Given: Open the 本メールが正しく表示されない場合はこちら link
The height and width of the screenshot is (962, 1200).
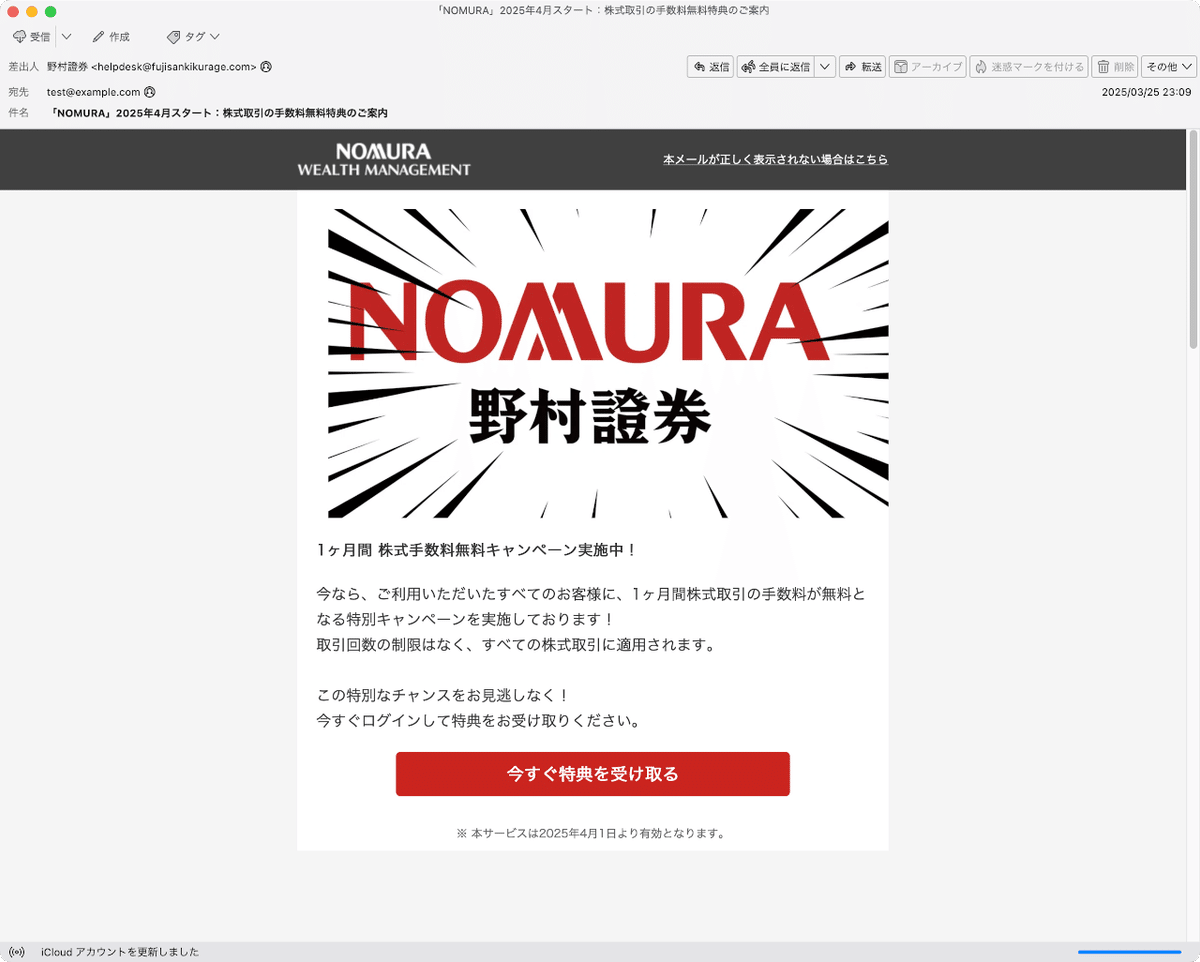Looking at the screenshot, I should (x=776, y=159).
